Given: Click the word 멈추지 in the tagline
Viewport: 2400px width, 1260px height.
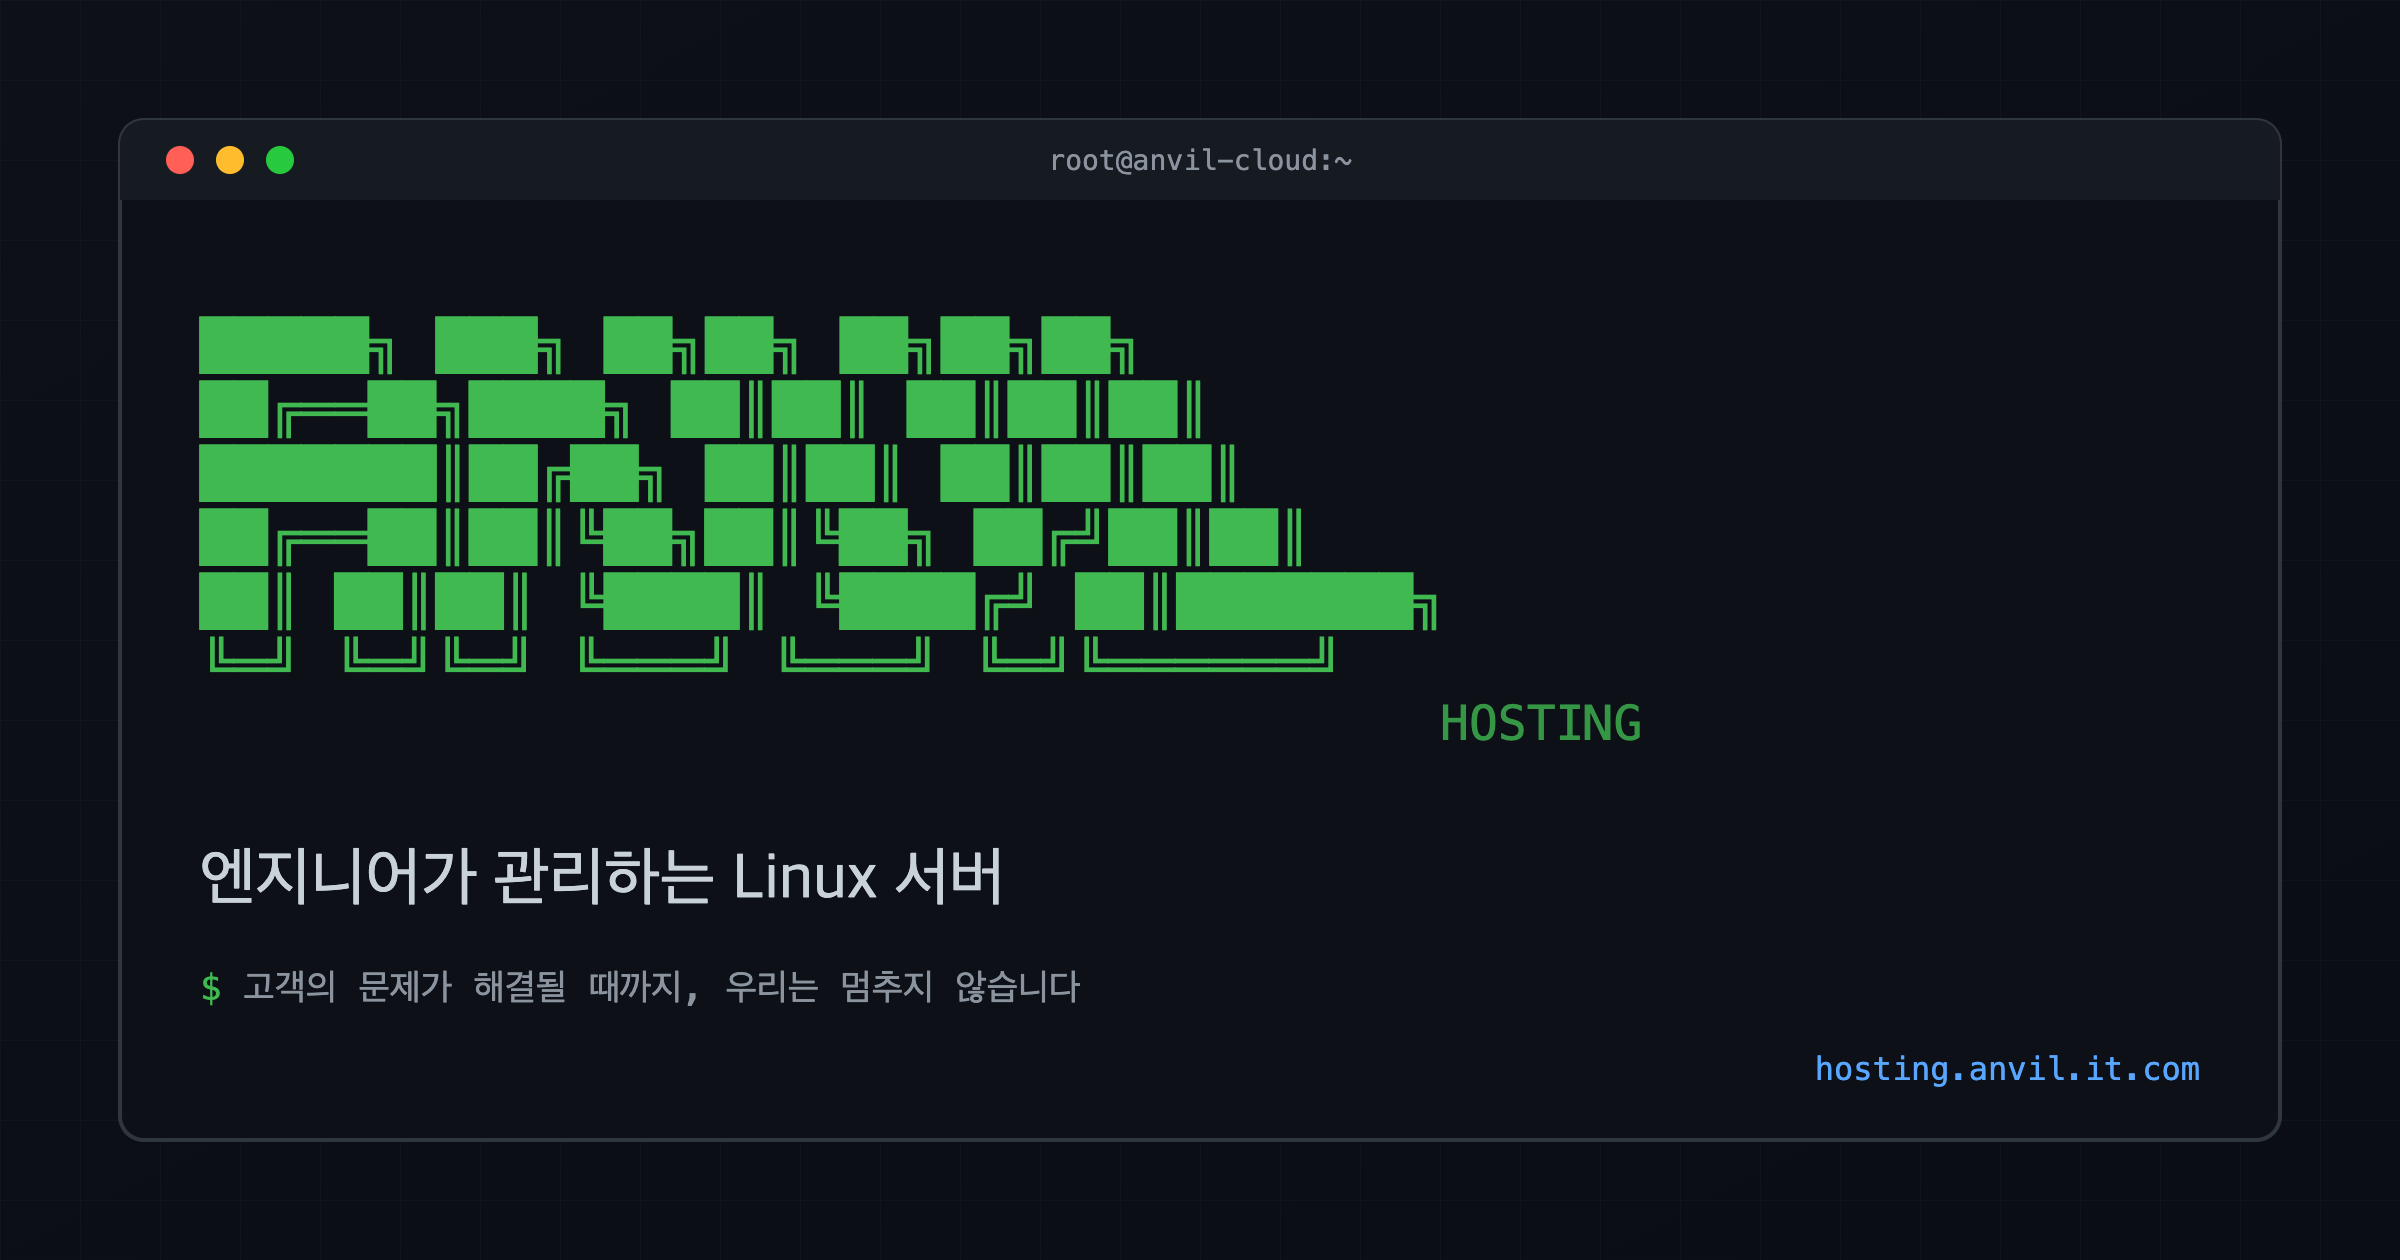Looking at the screenshot, I should tap(886, 987).
